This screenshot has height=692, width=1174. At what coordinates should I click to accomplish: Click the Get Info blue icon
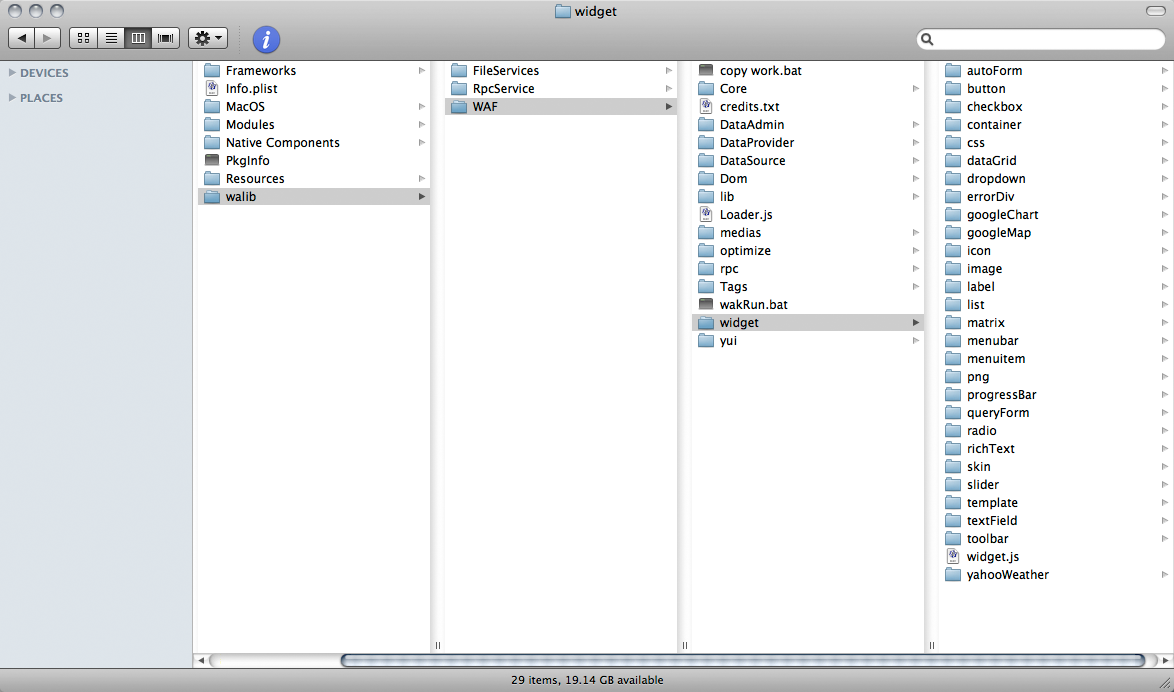point(266,39)
